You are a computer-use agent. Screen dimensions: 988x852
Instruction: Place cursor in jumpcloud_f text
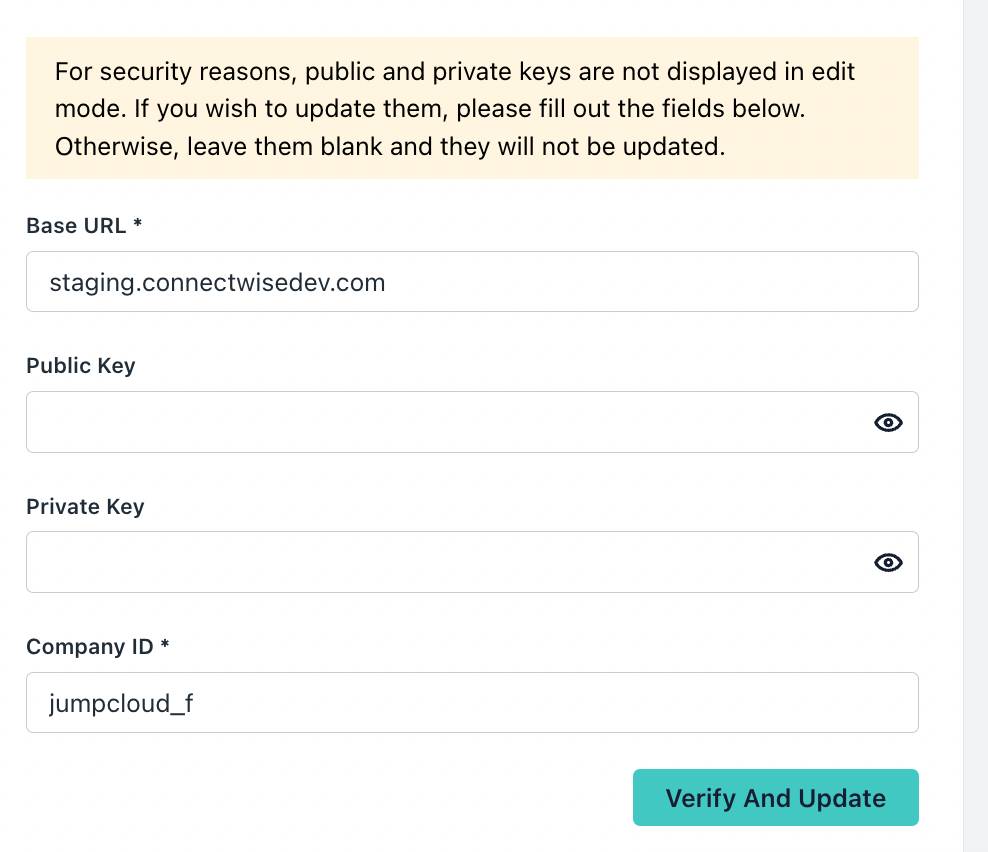(121, 703)
